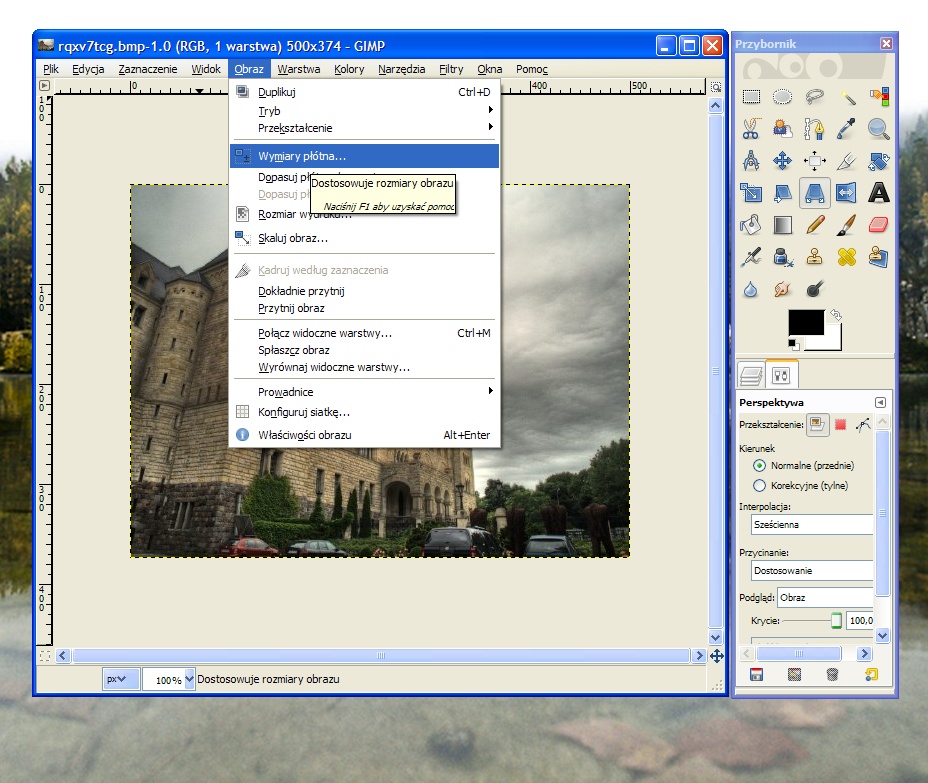Image resolution: width=928 pixels, height=783 pixels.
Task: Open the zoom percentage dropdown
Action: coord(190,680)
